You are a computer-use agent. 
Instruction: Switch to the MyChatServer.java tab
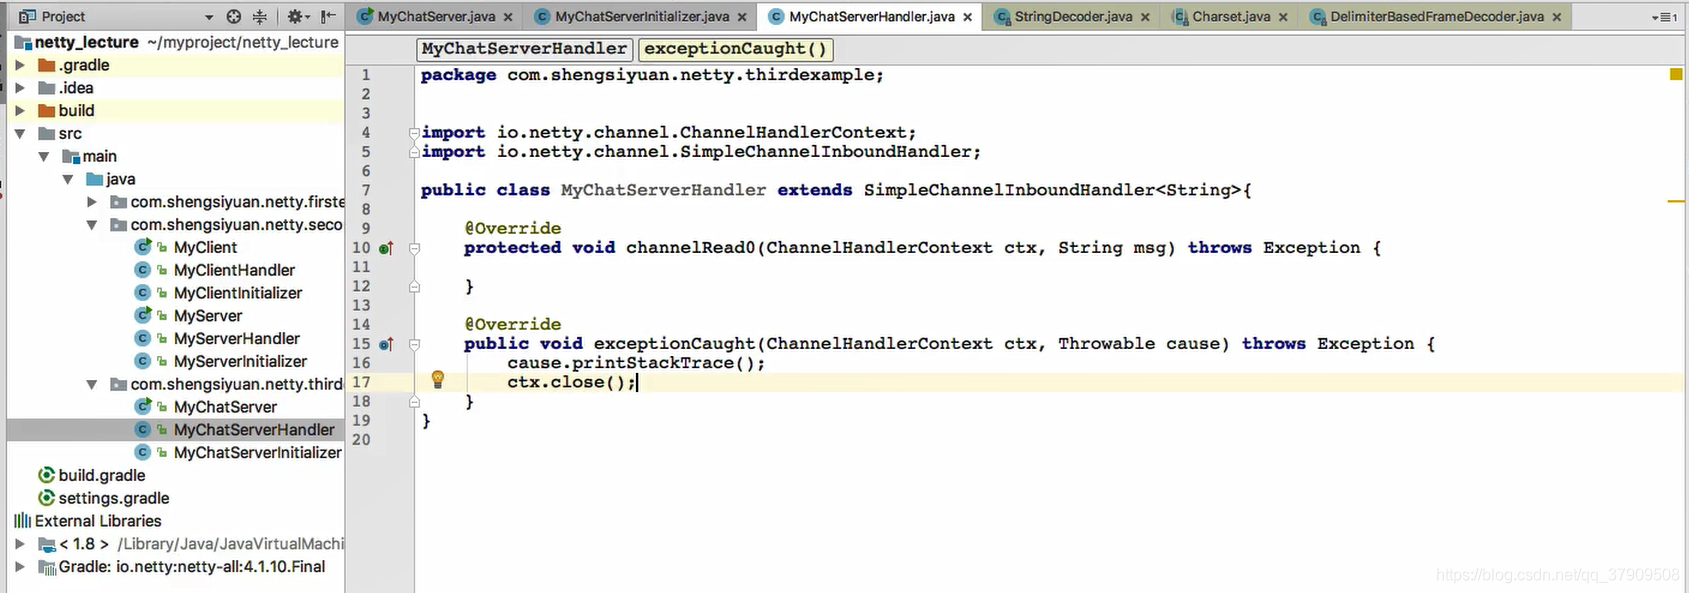coord(436,16)
